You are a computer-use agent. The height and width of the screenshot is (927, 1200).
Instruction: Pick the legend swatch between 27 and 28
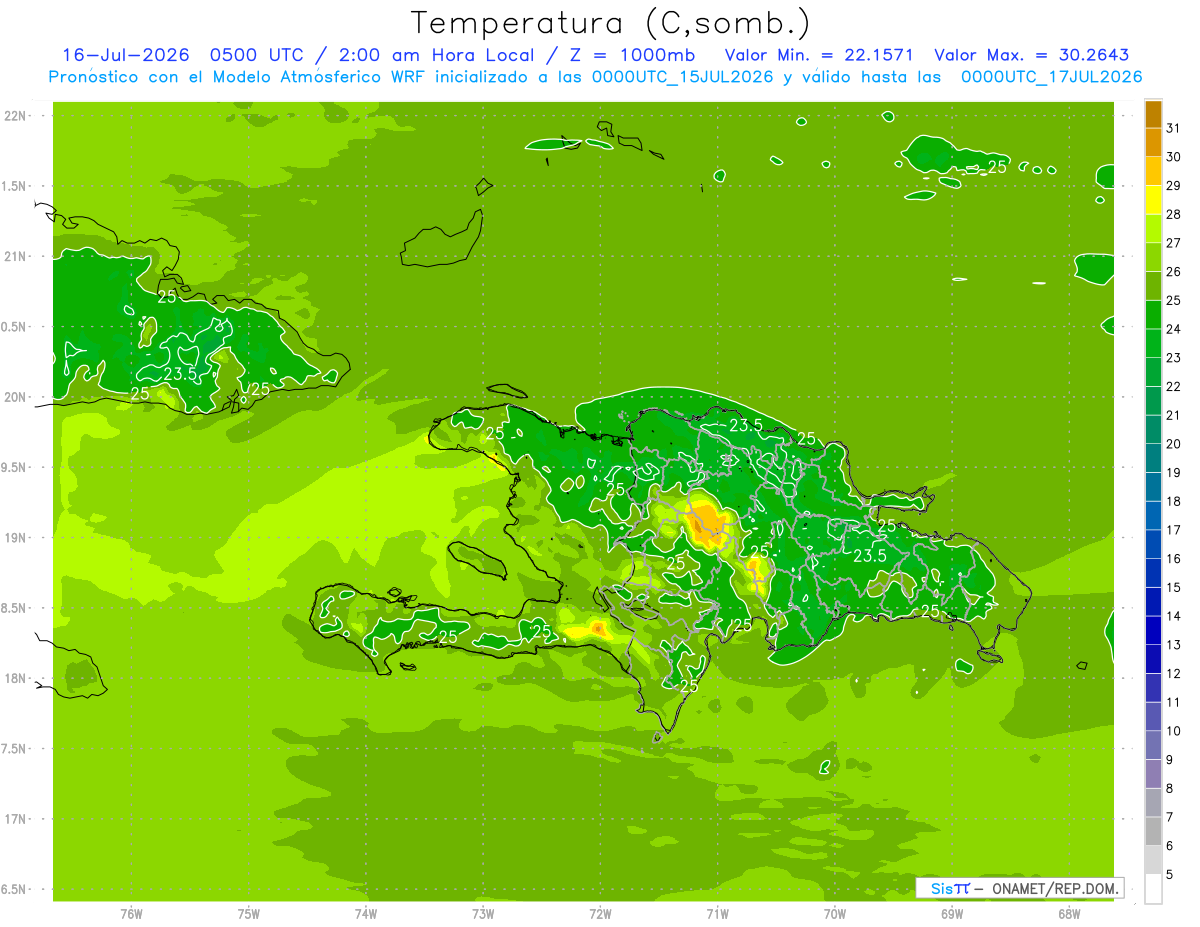coord(1153,229)
